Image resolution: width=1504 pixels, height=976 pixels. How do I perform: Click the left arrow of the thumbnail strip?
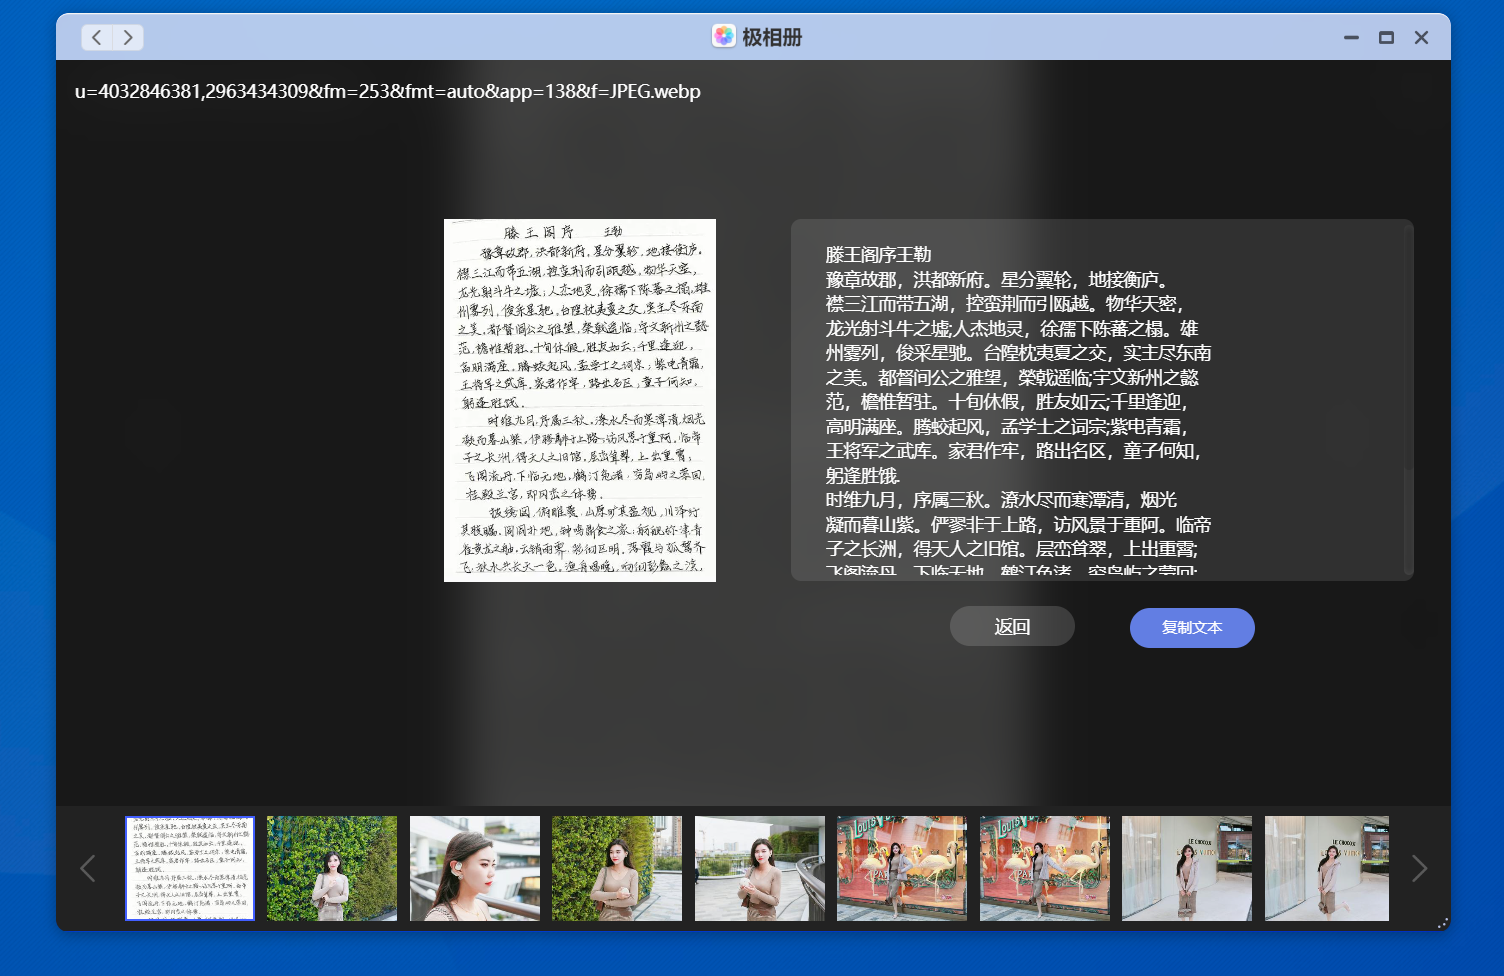(x=88, y=868)
